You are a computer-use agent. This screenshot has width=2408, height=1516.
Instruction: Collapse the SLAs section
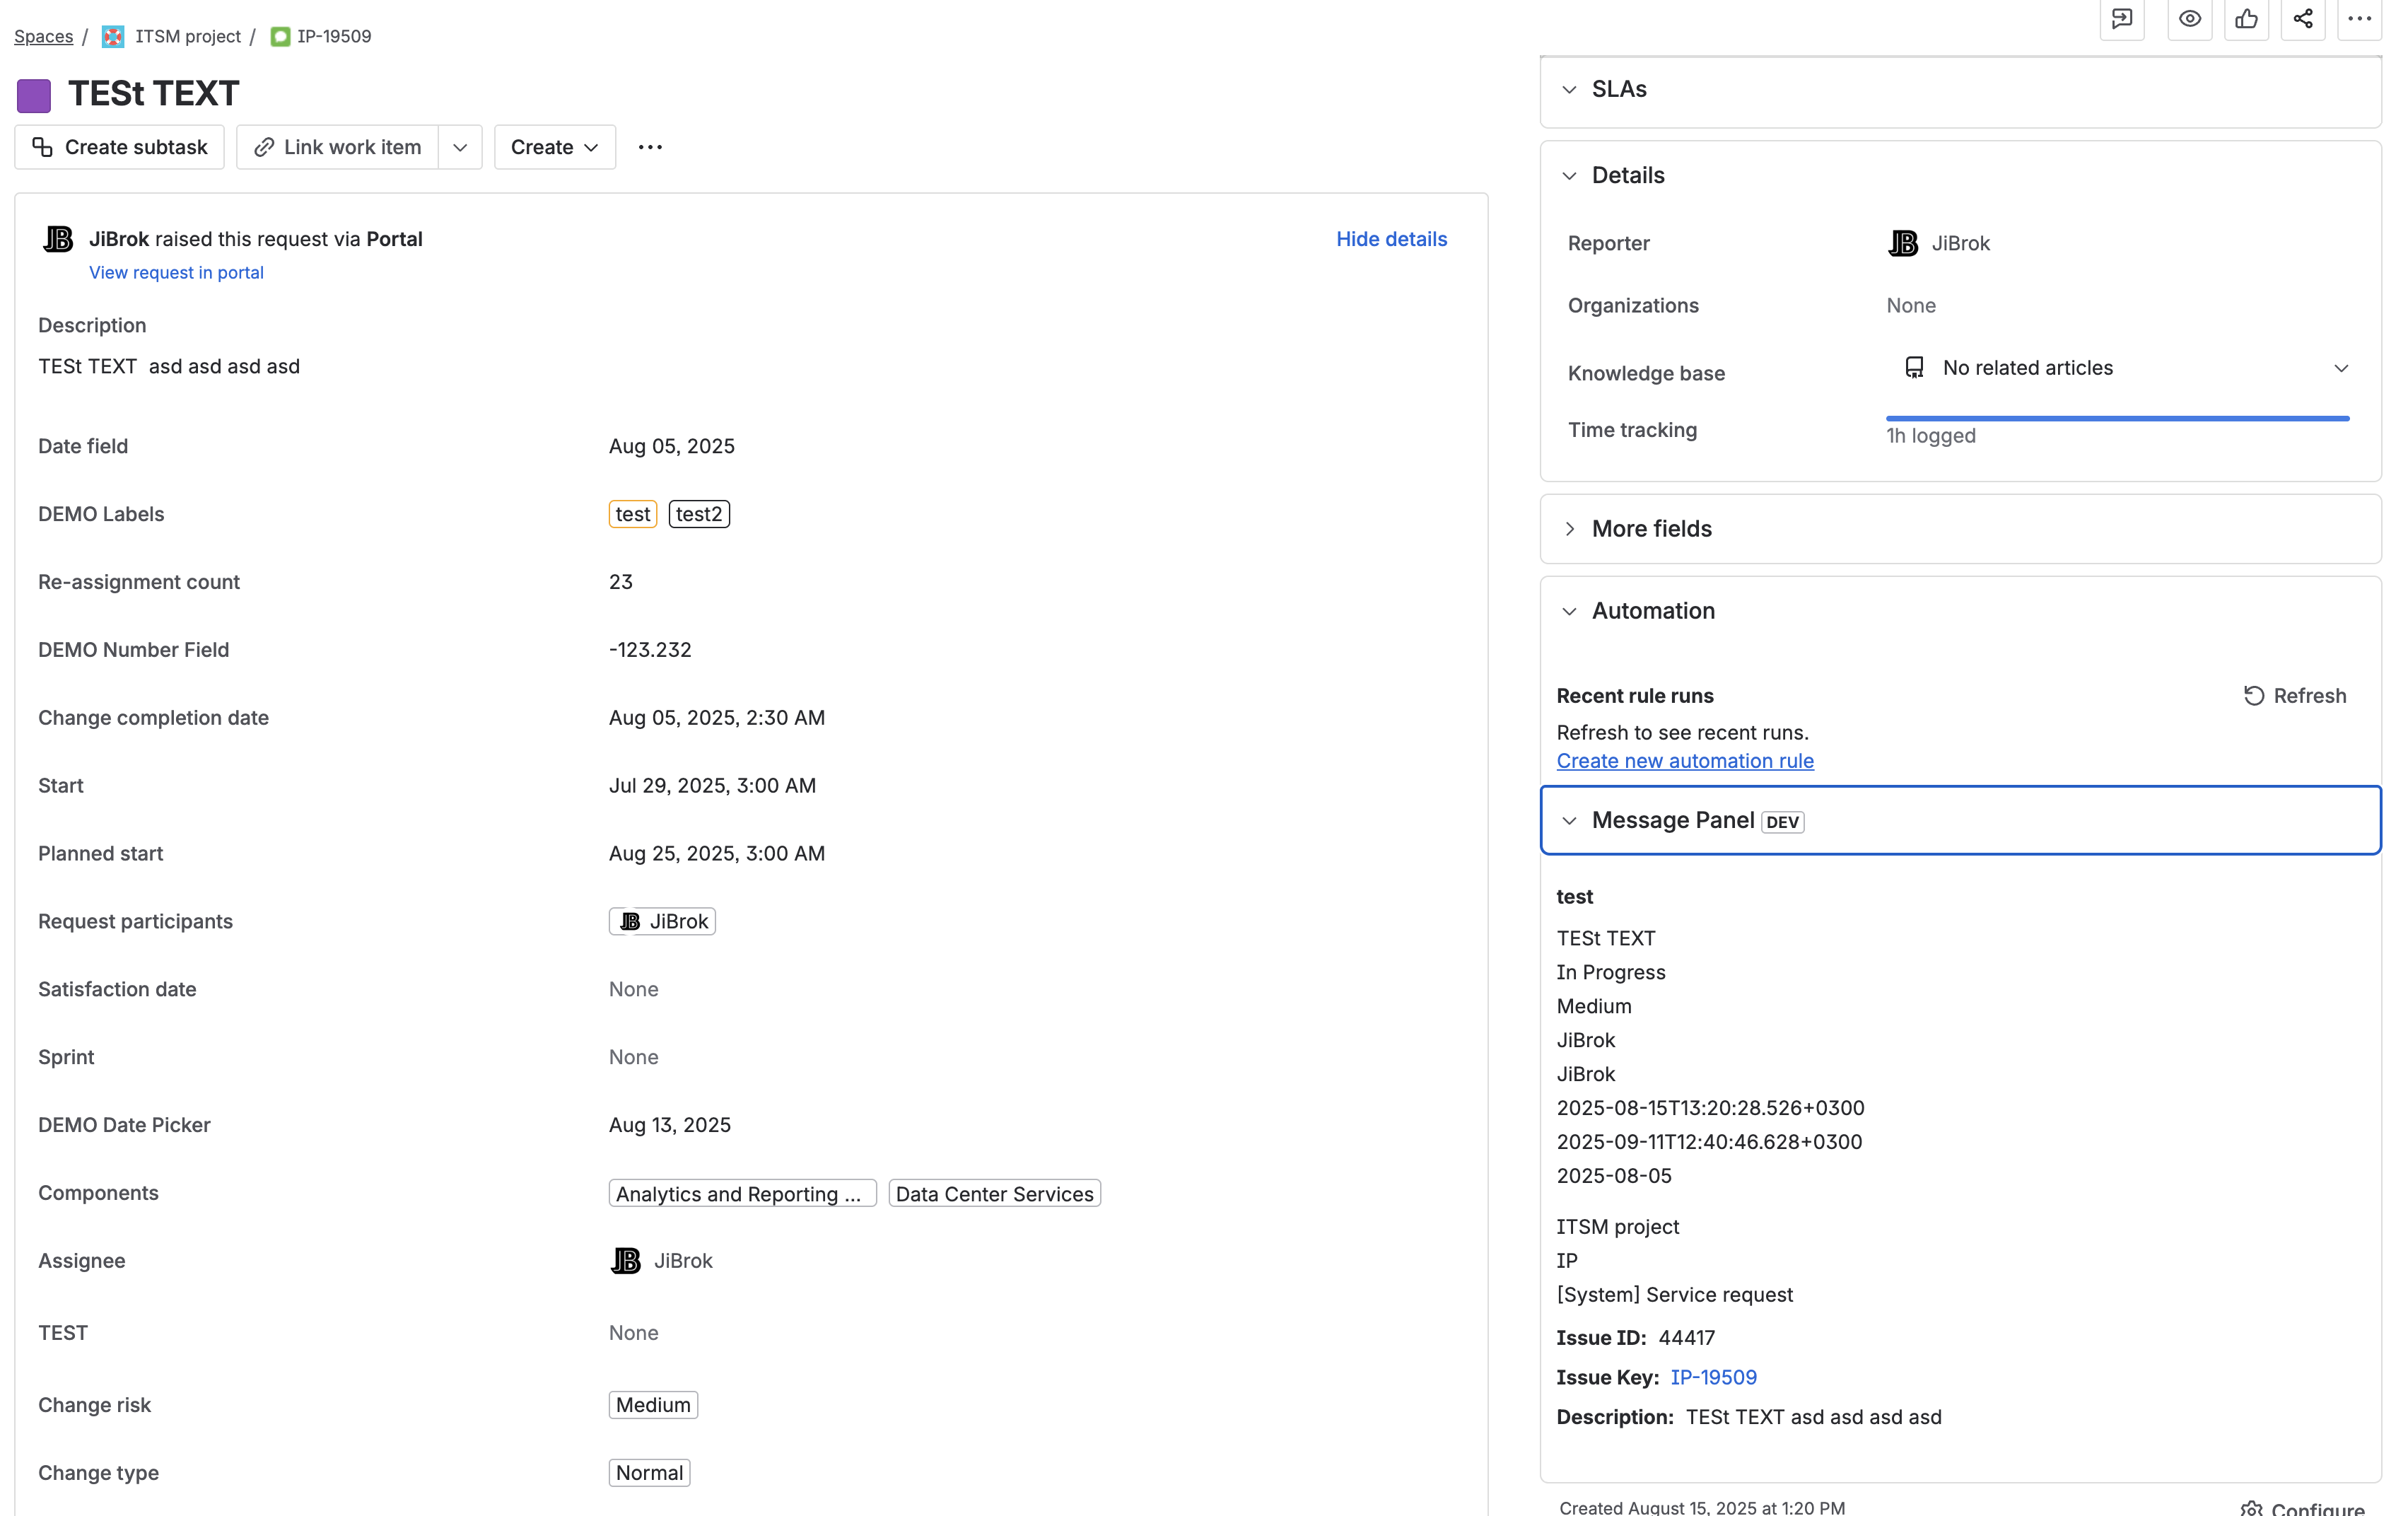(x=1569, y=89)
